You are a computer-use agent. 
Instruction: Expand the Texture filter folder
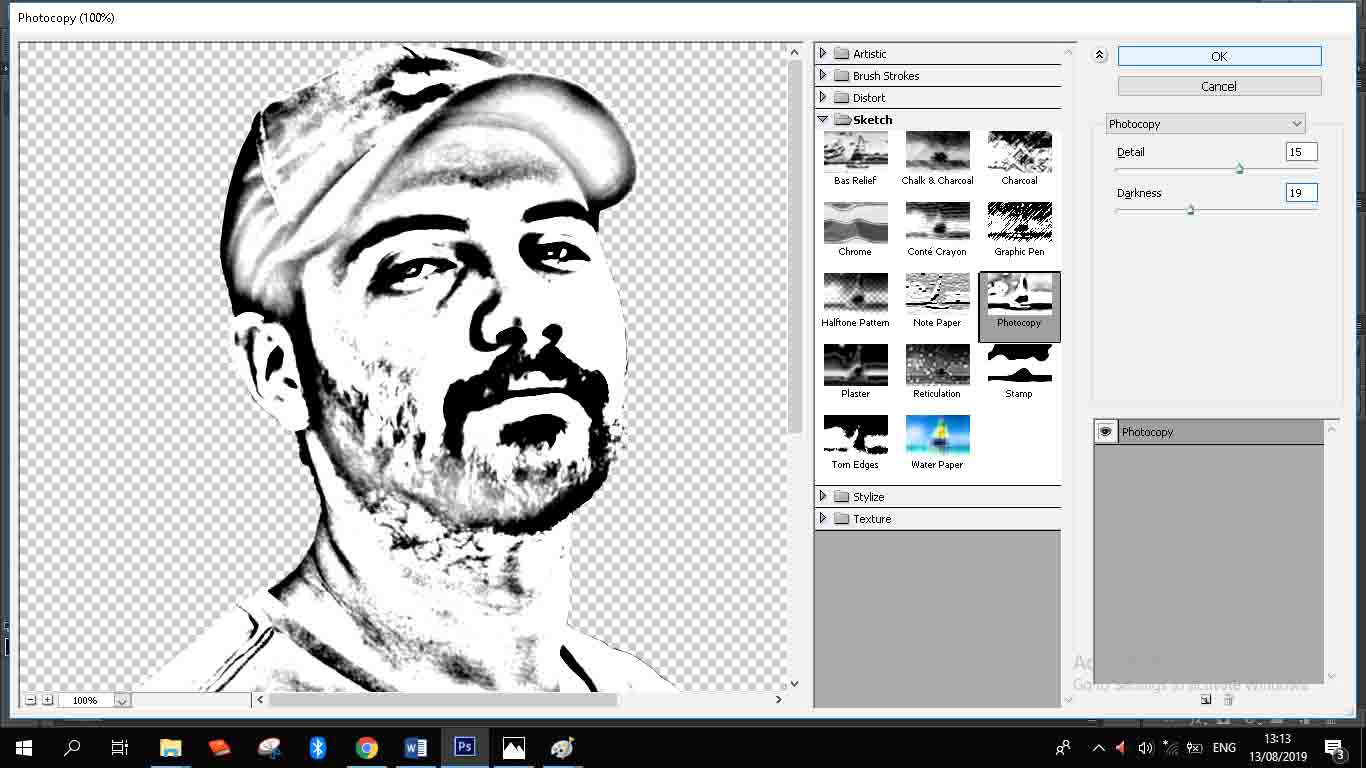coord(823,519)
